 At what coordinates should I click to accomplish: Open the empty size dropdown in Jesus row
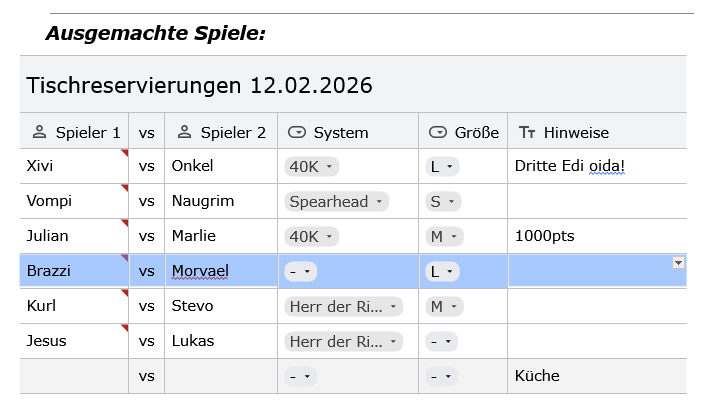point(441,341)
